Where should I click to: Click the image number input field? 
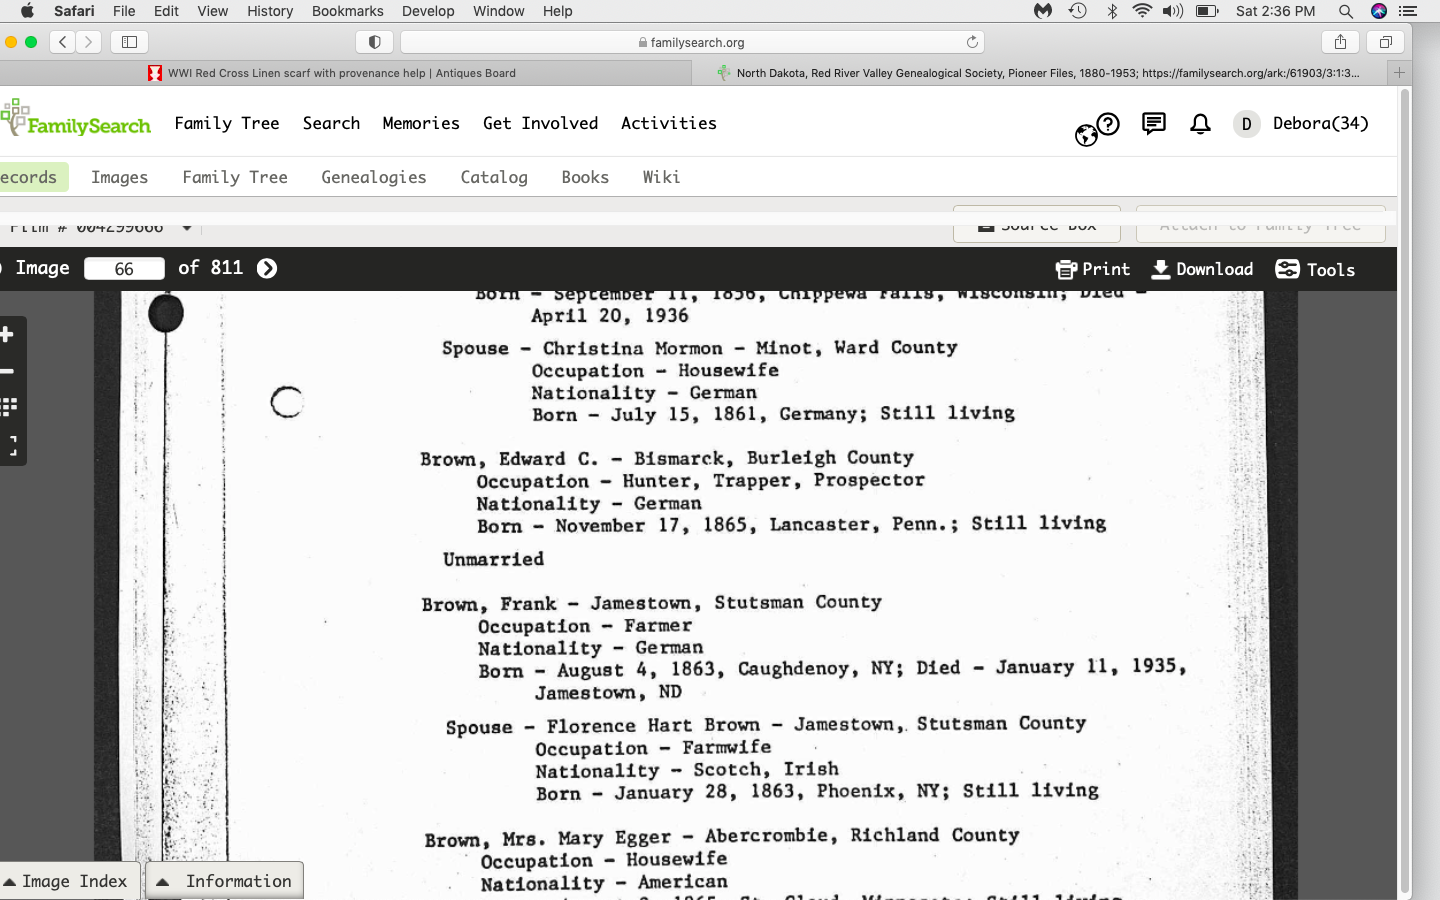coord(124,268)
